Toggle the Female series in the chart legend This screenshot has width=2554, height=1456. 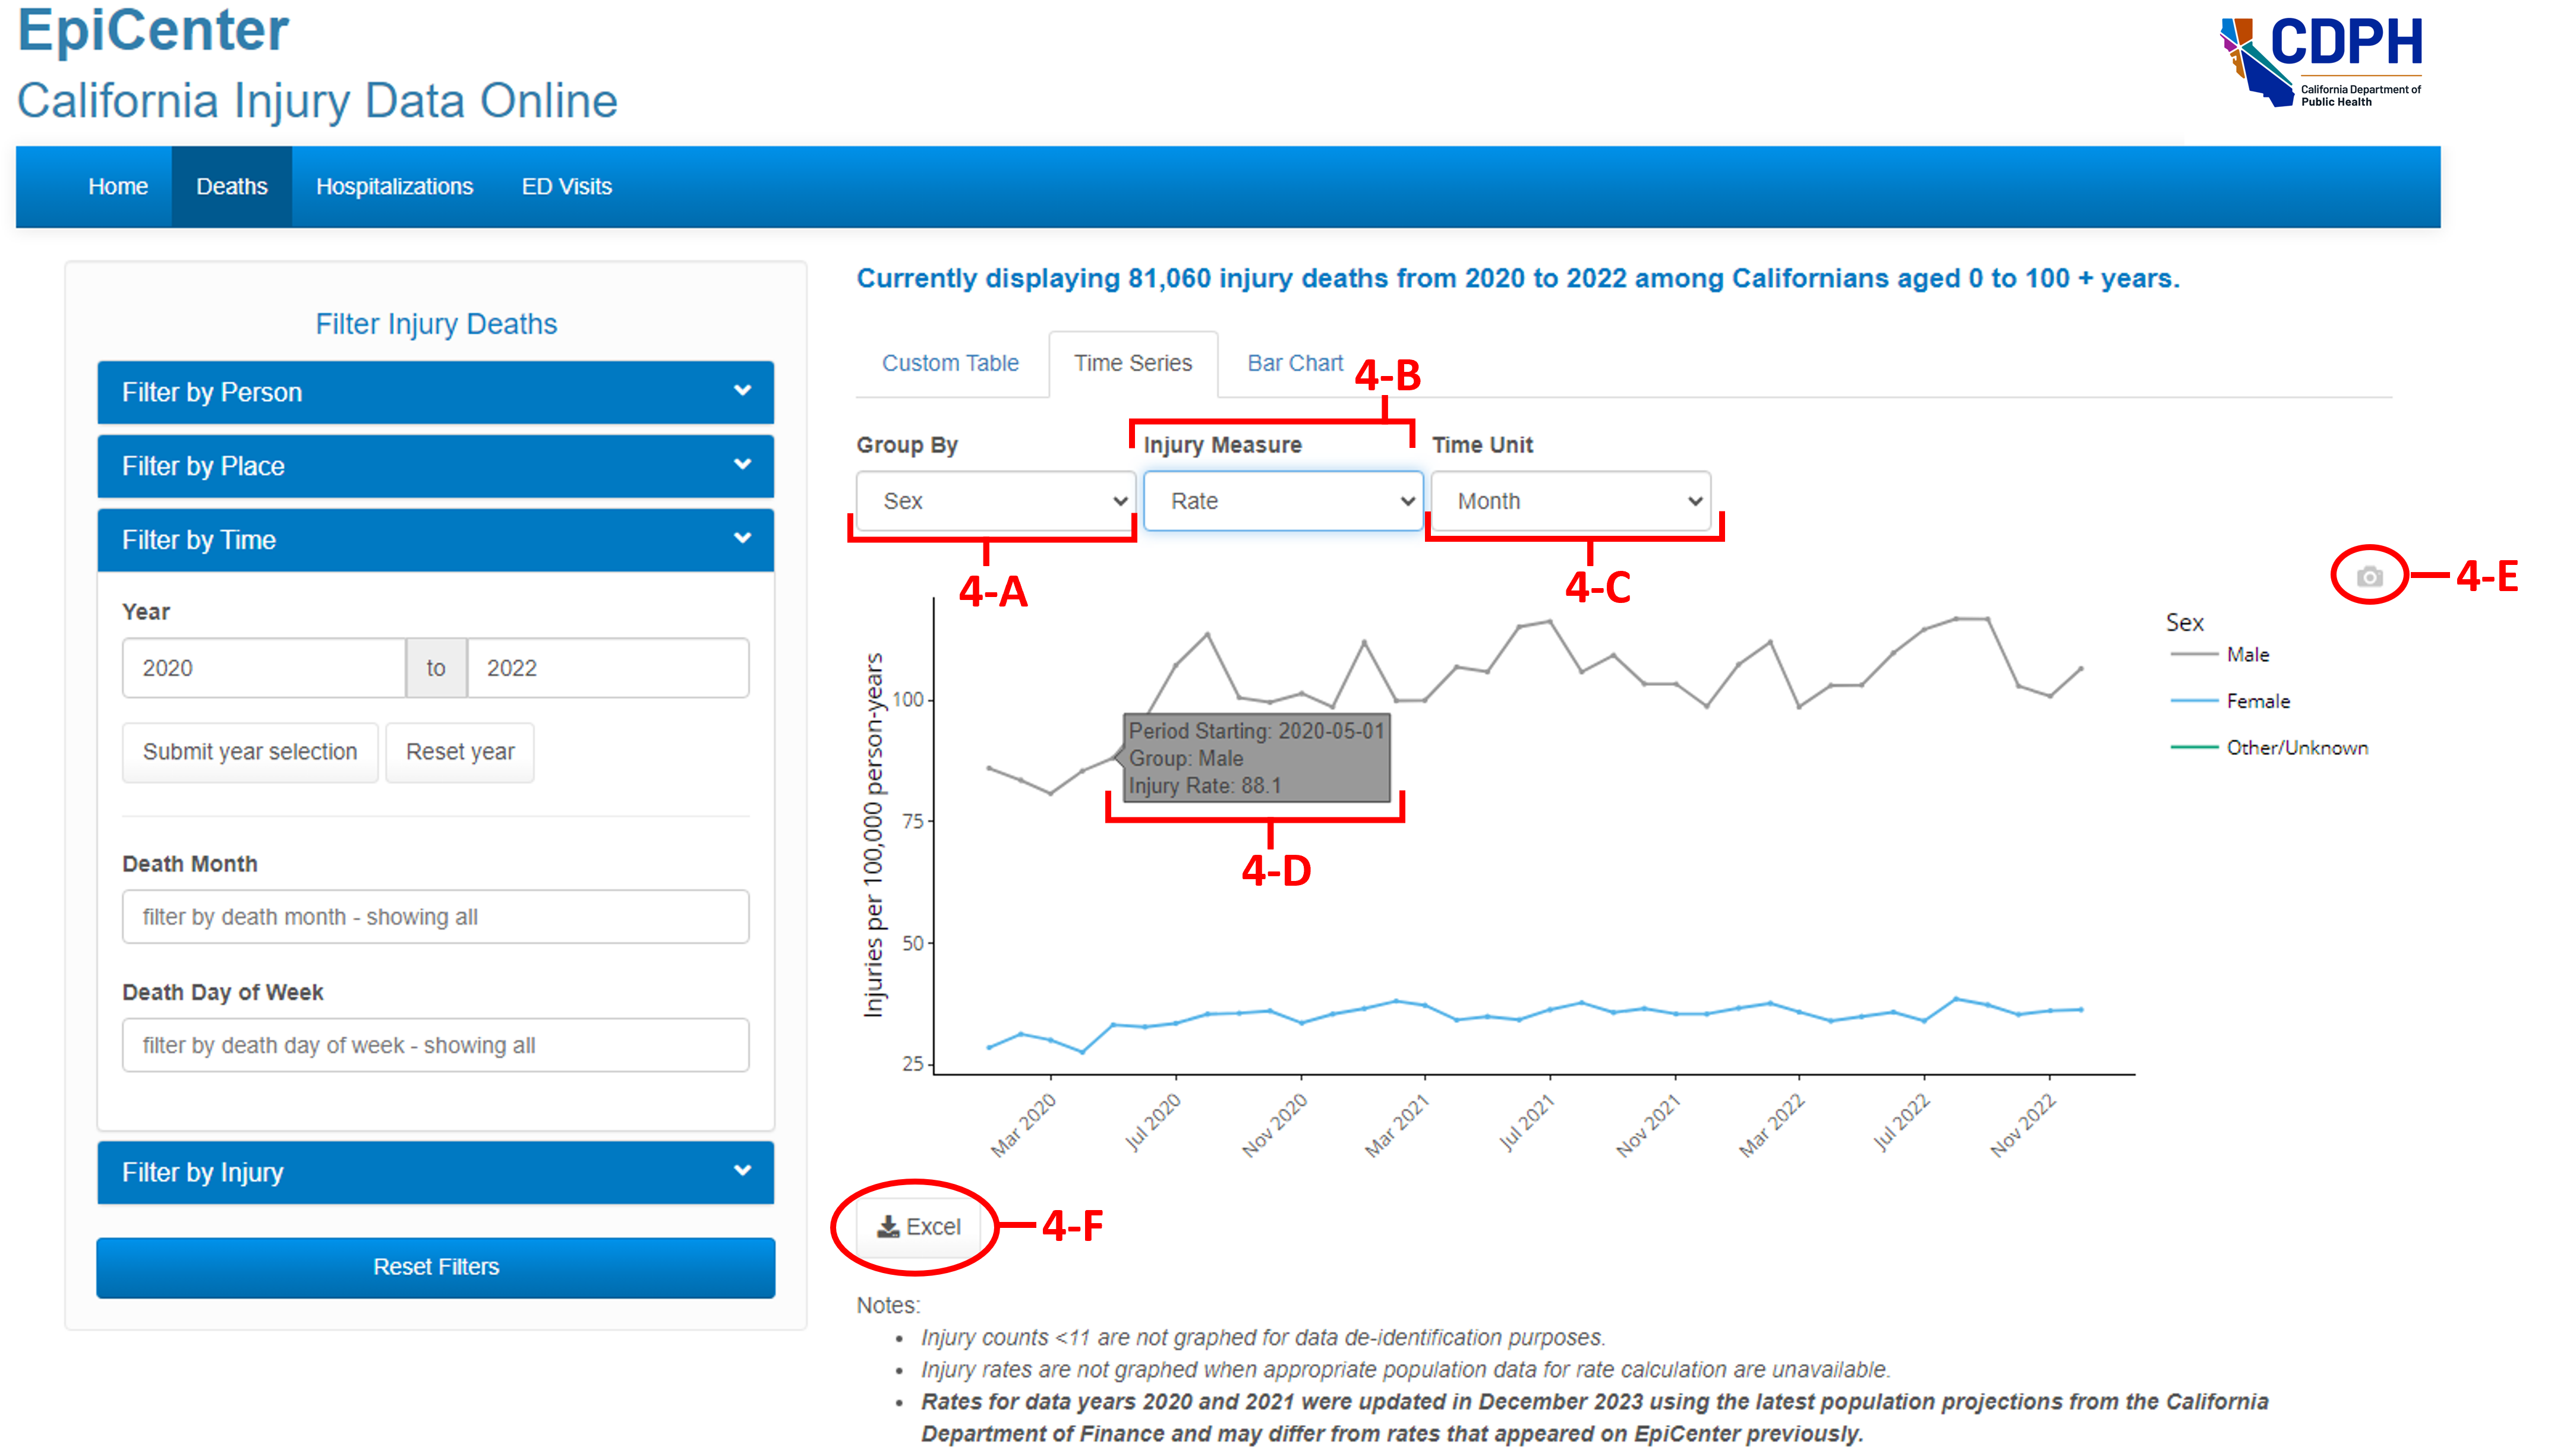click(2257, 700)
